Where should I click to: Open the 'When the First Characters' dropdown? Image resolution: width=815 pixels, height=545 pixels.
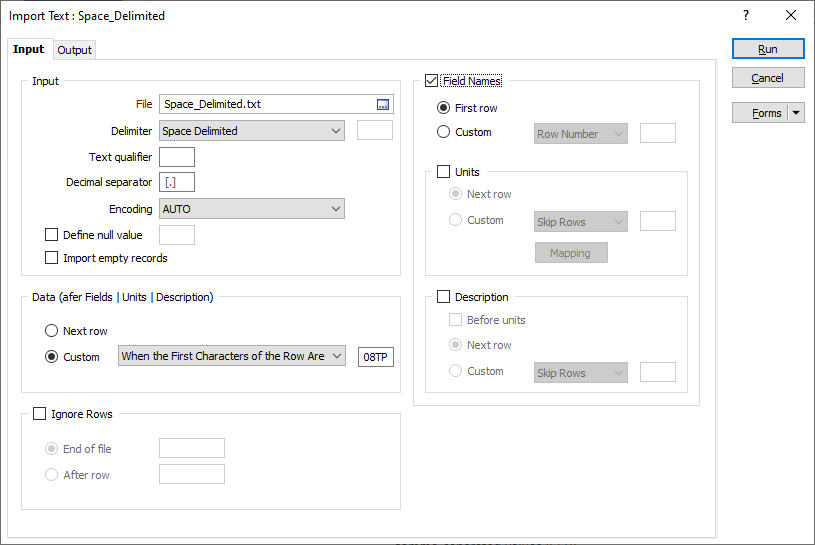[232, 356]
